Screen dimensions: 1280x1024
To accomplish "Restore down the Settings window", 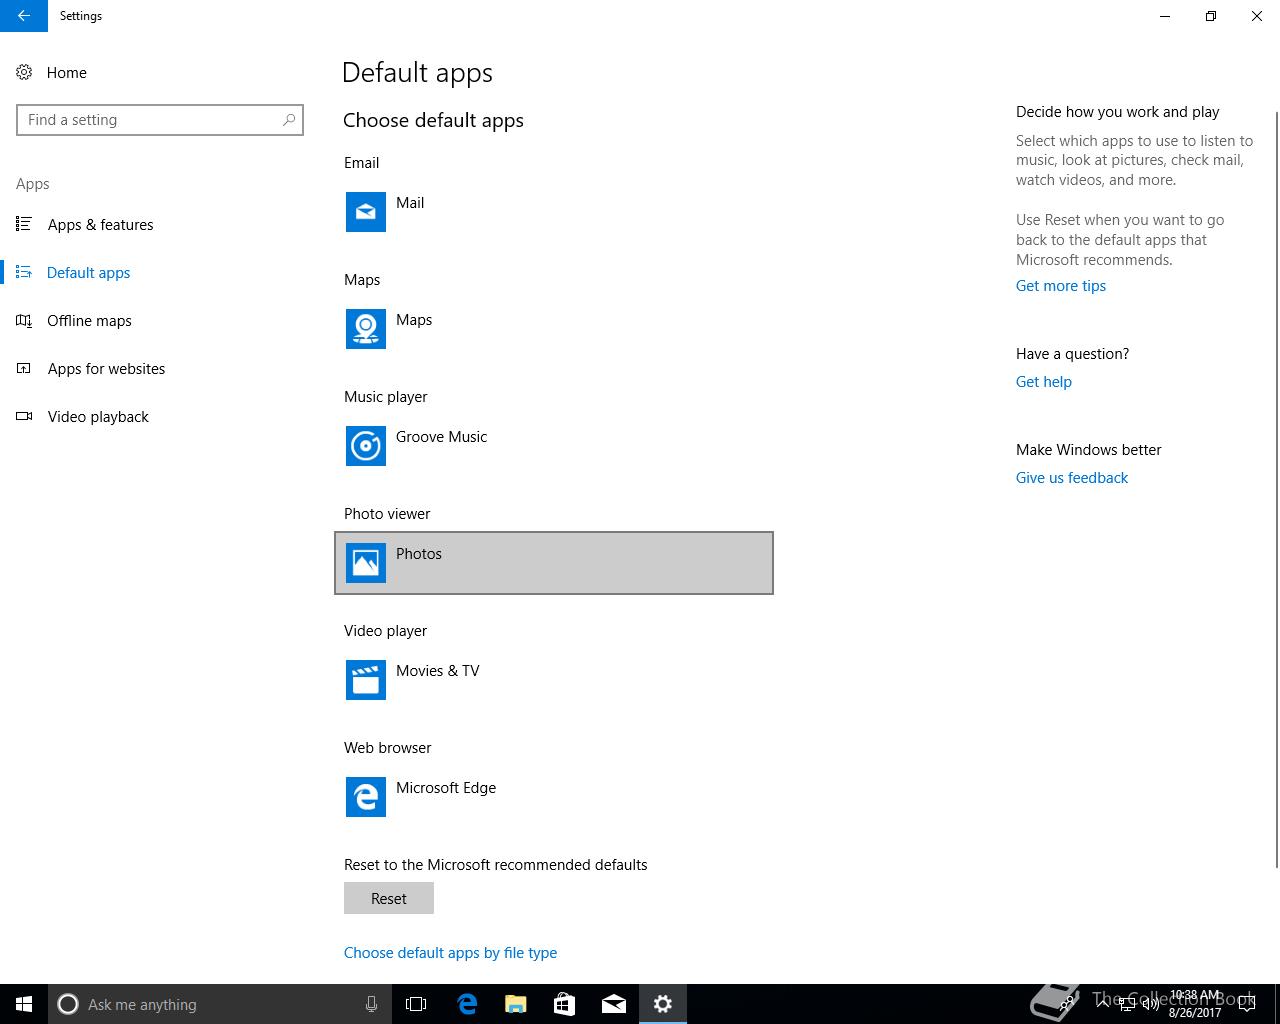I will point(1211,16).
